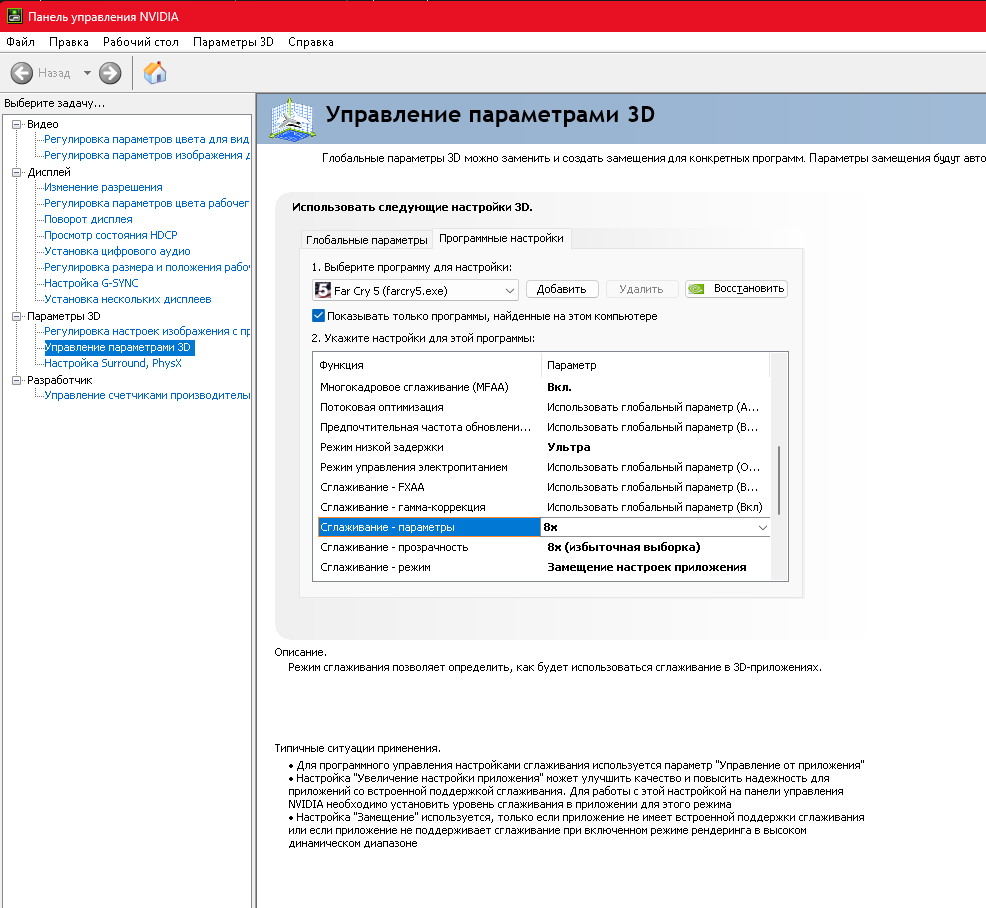This screenshot has height=908, width=986.
Task: Switch to Программные настройки tab
Action: click(501, 238)
